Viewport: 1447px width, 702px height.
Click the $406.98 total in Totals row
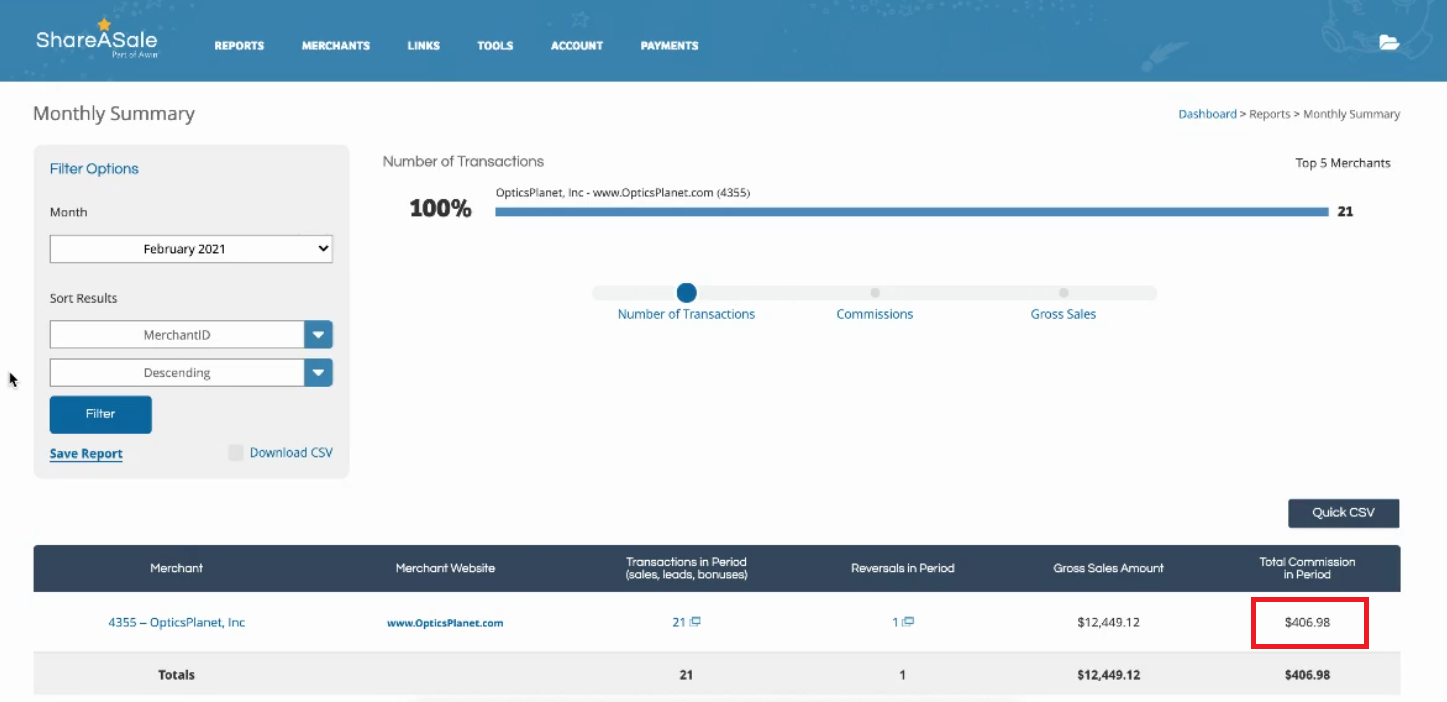point(1308,675)
